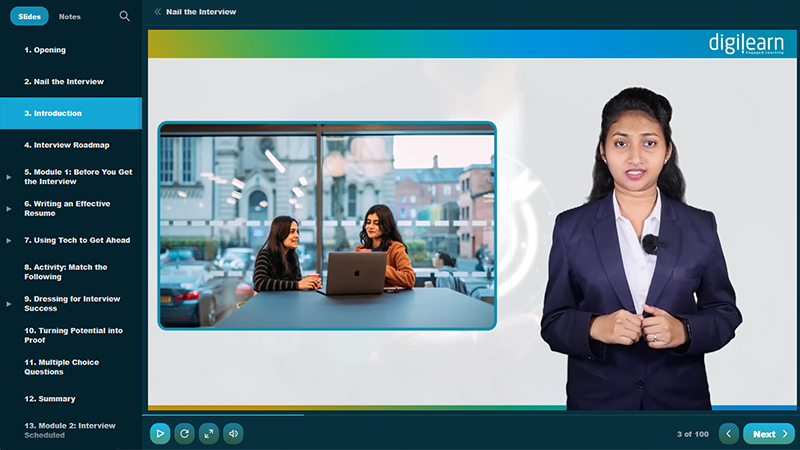
Task: Select the Slides tab
Action: pyautogui.click(x=30, y=16)
